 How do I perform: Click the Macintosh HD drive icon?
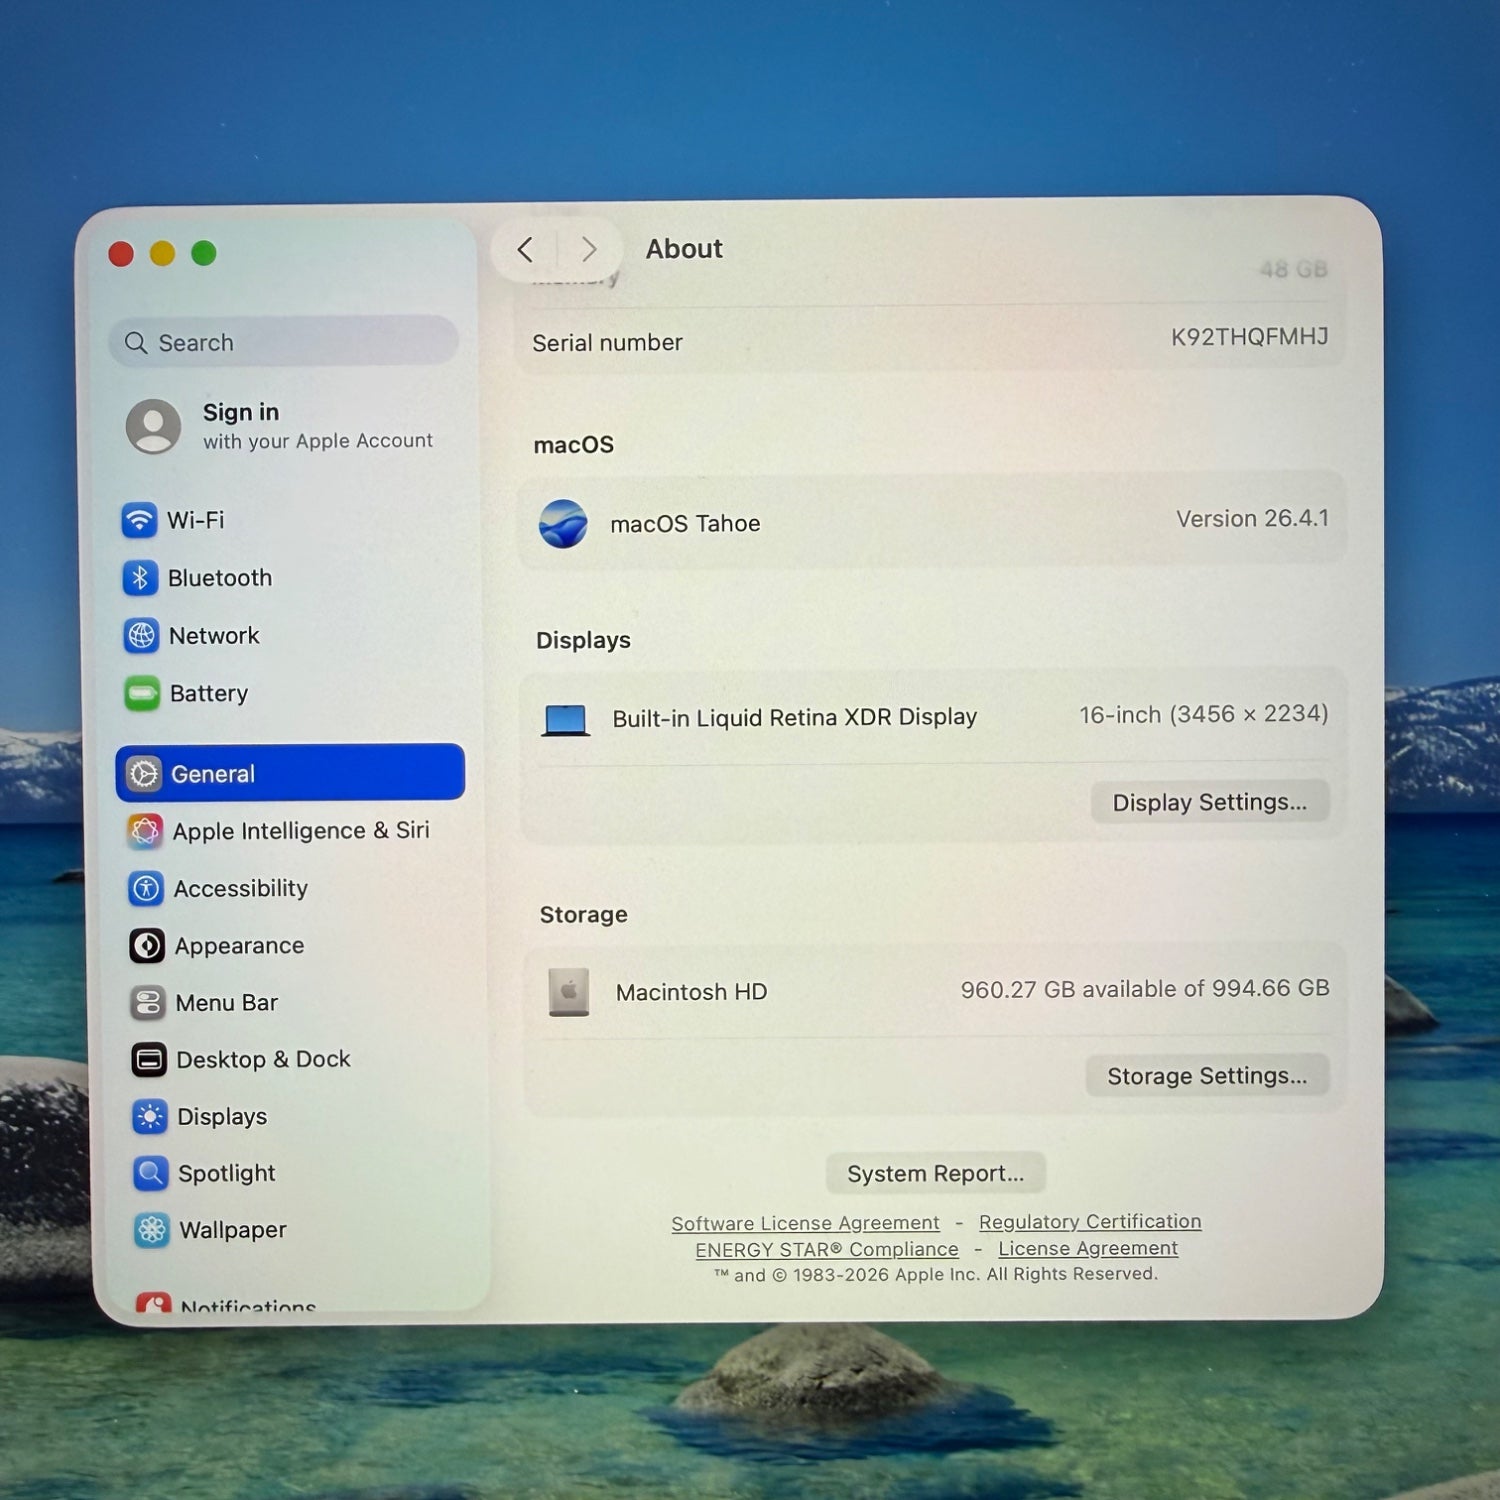[x=568, y=992]
